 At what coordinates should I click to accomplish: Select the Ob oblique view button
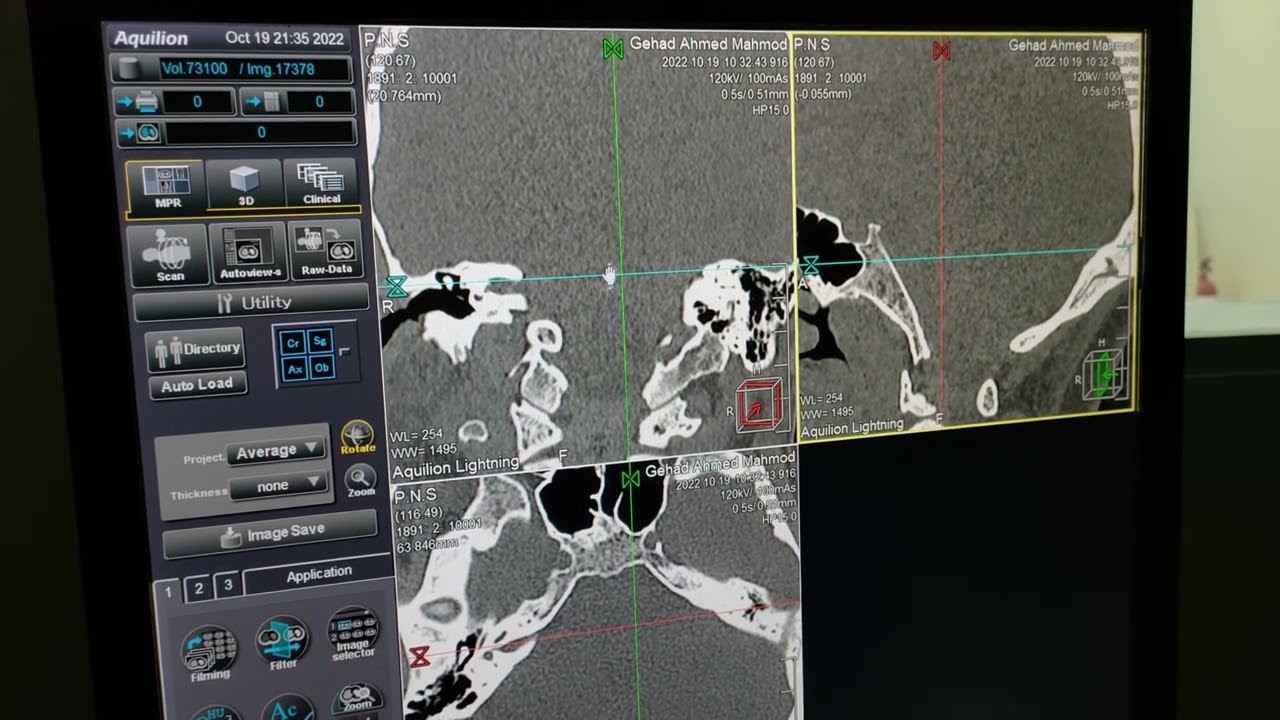click(321, 367)
